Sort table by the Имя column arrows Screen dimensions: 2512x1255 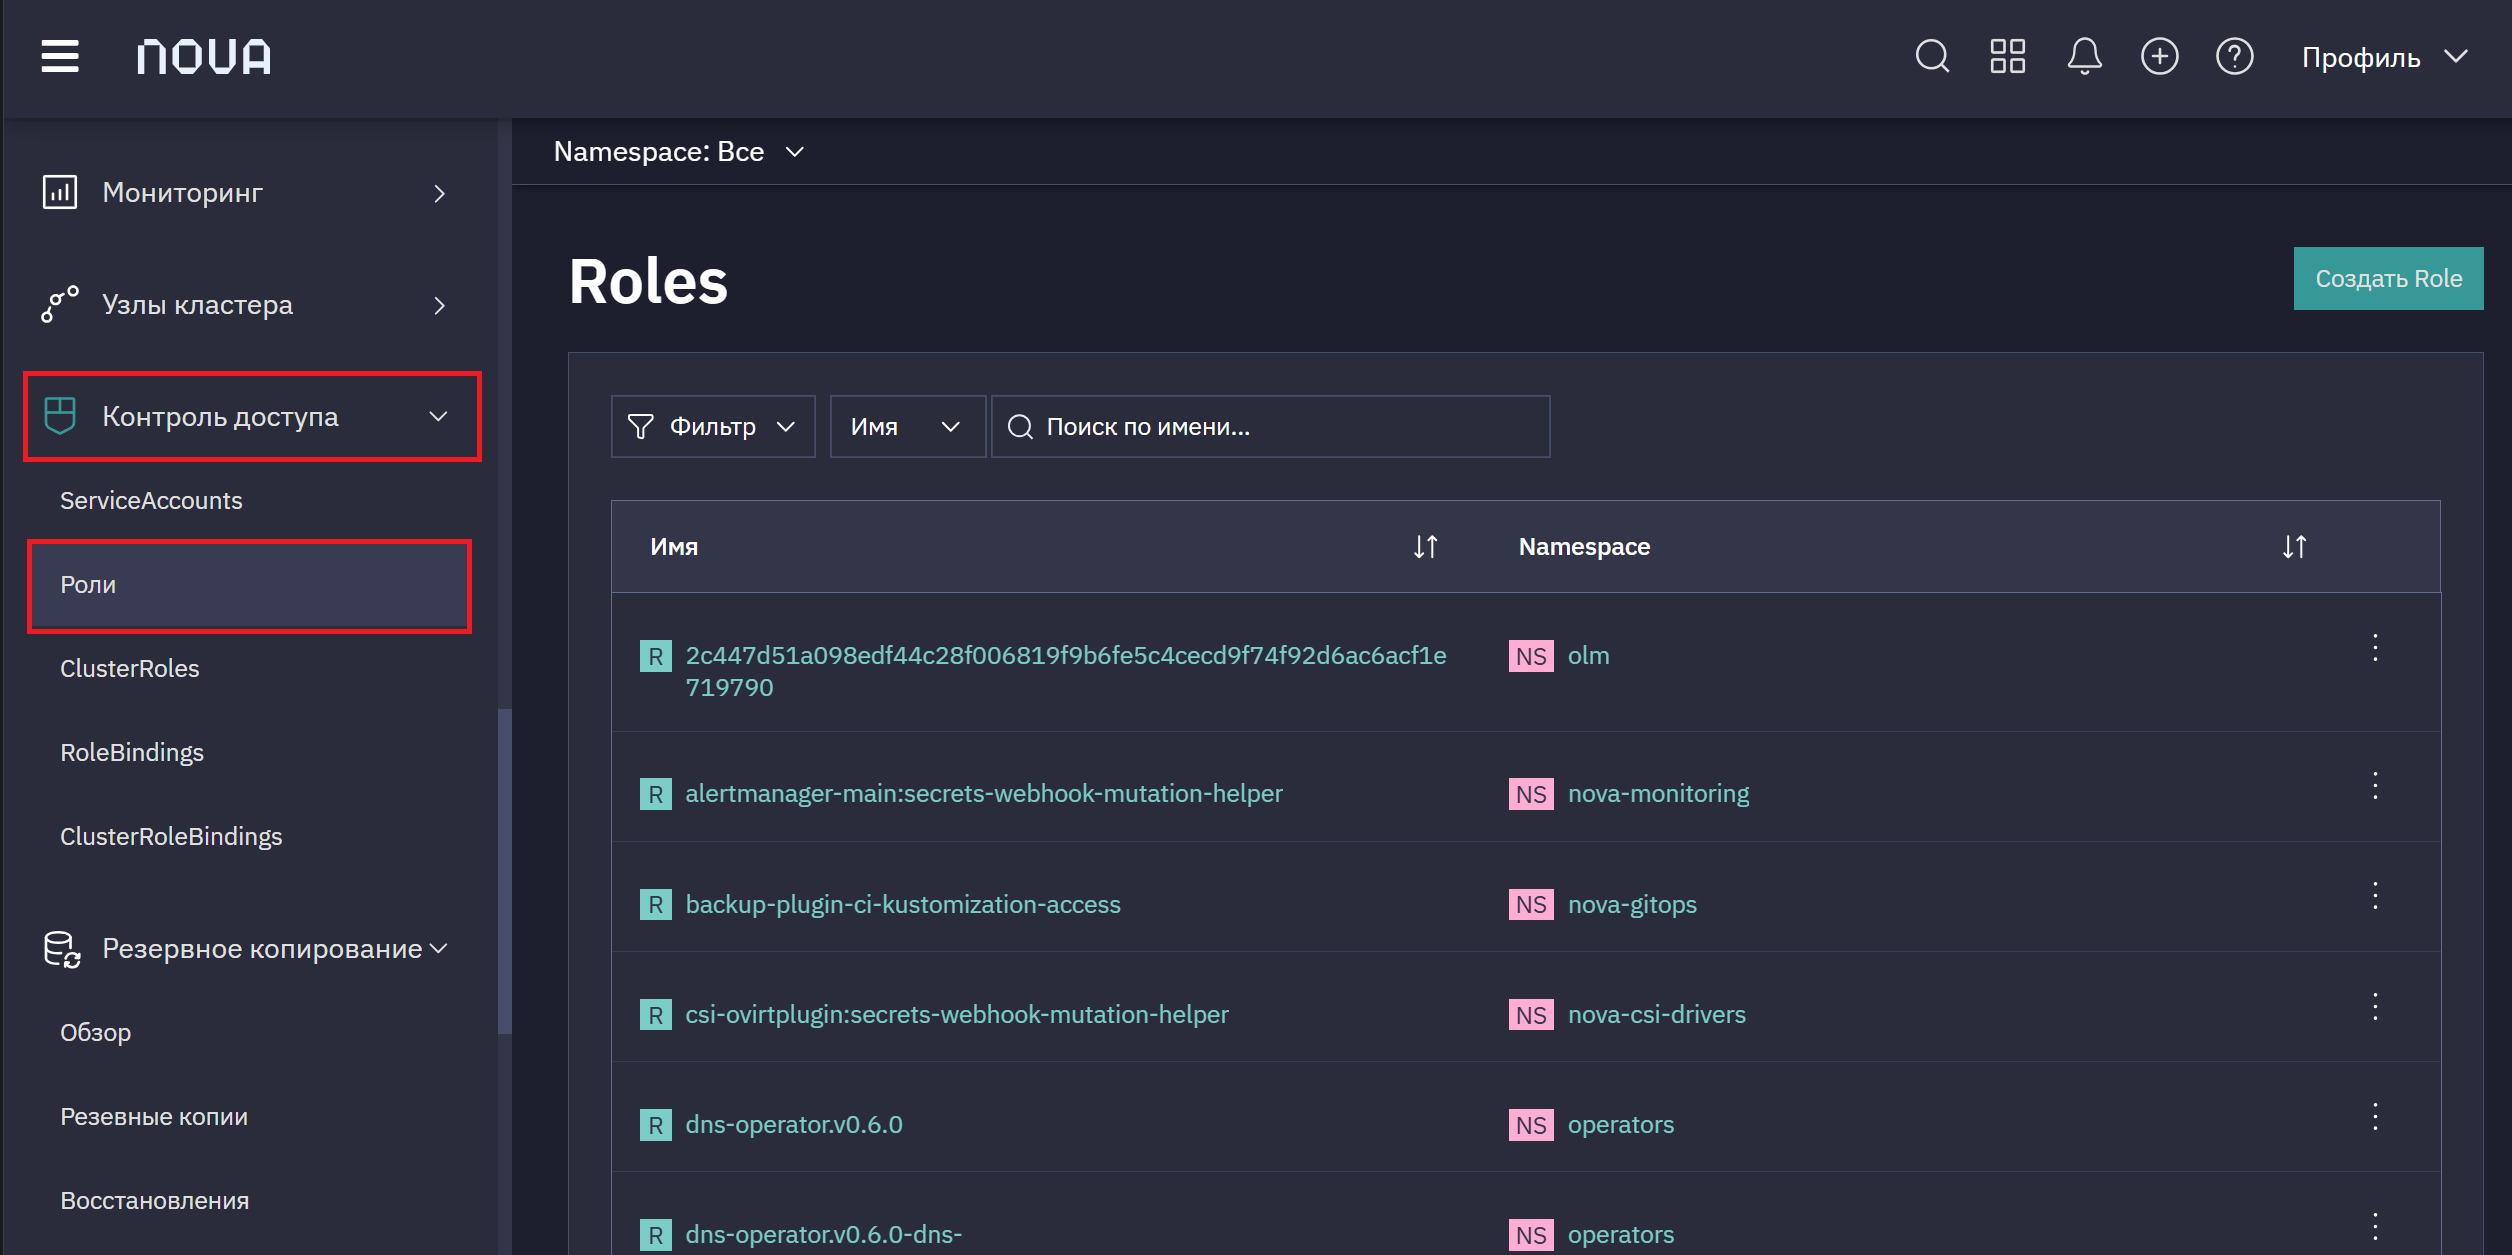click(x=1425, y=547)
